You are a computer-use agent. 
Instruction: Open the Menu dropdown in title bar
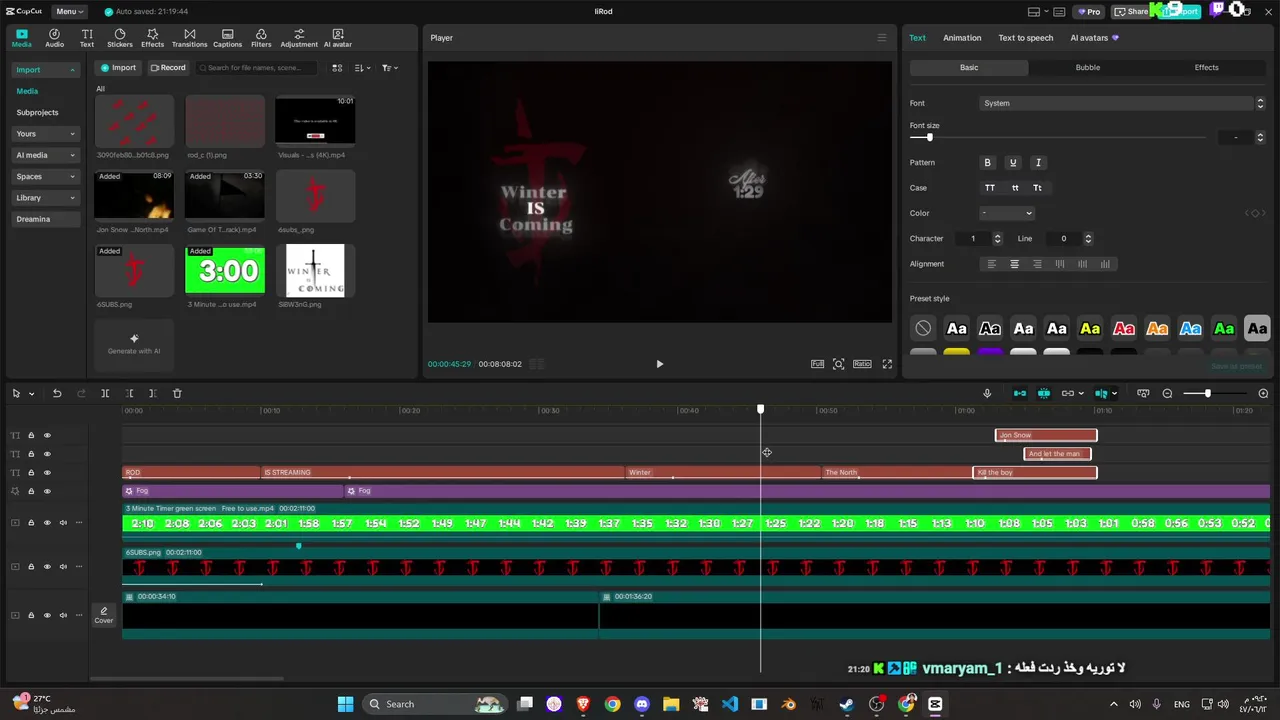(x=69, y=12)
